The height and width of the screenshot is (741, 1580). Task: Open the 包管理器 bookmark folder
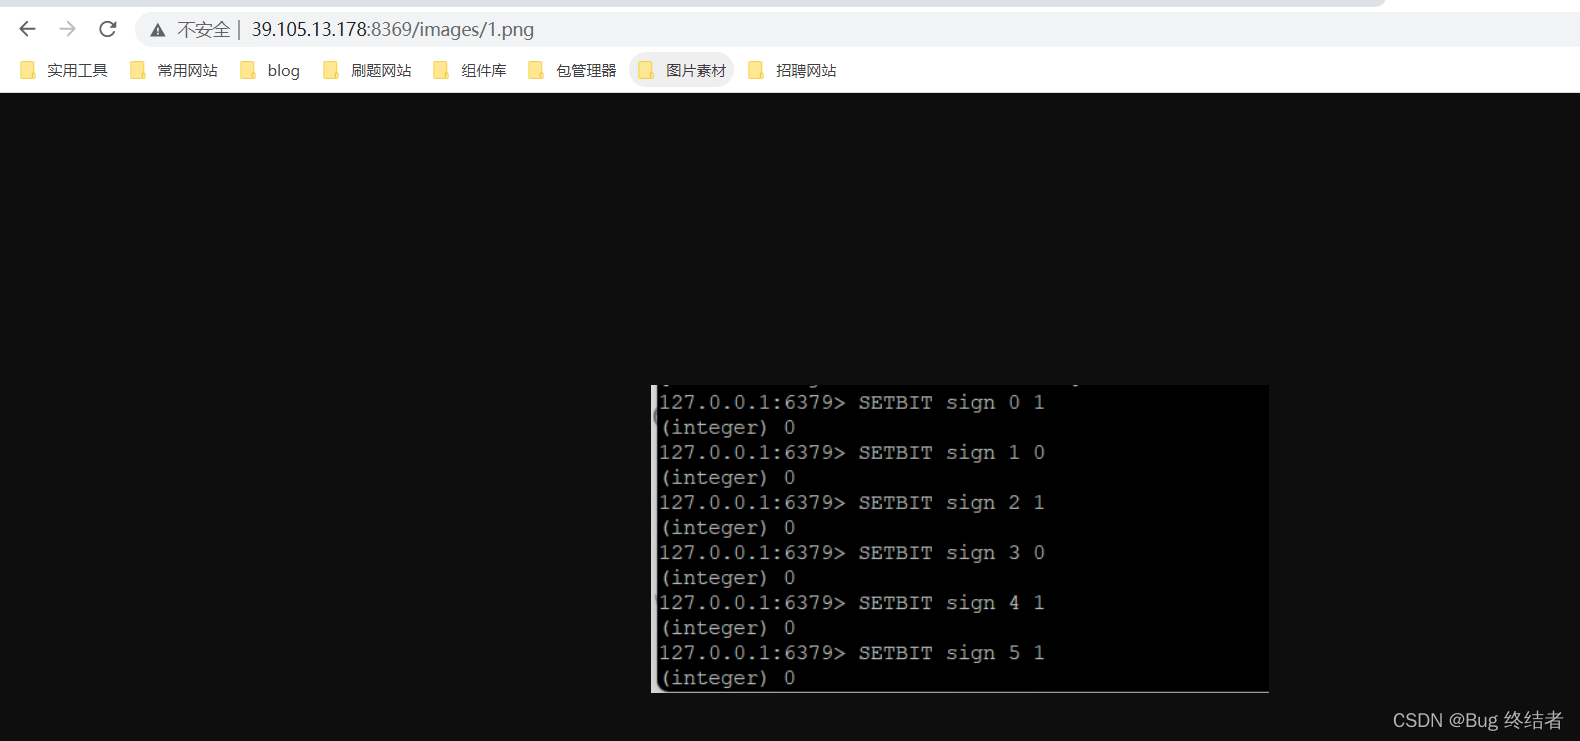coord(573,70)
